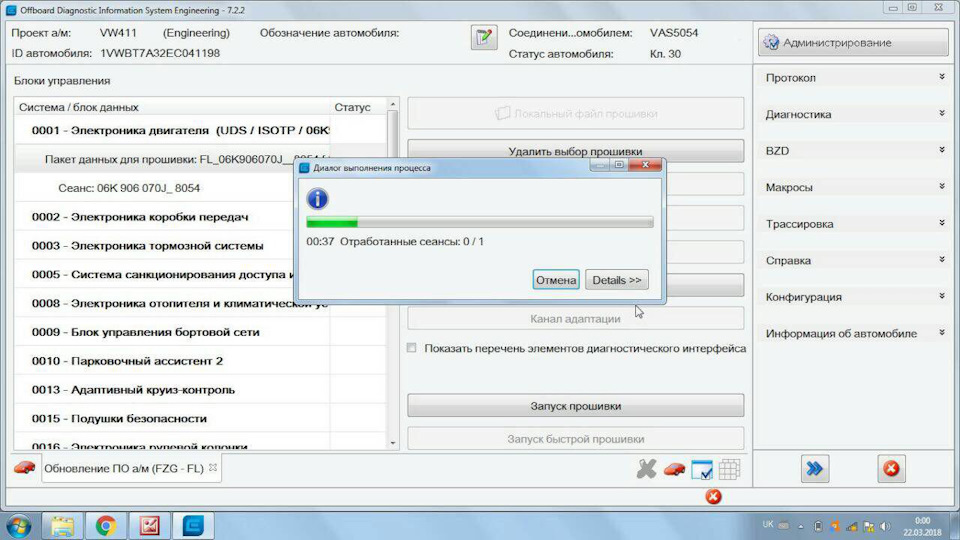Screen dimensions: 960x540
Task: Show hidden tray icons arrow
Action: (x=800, y=527)
